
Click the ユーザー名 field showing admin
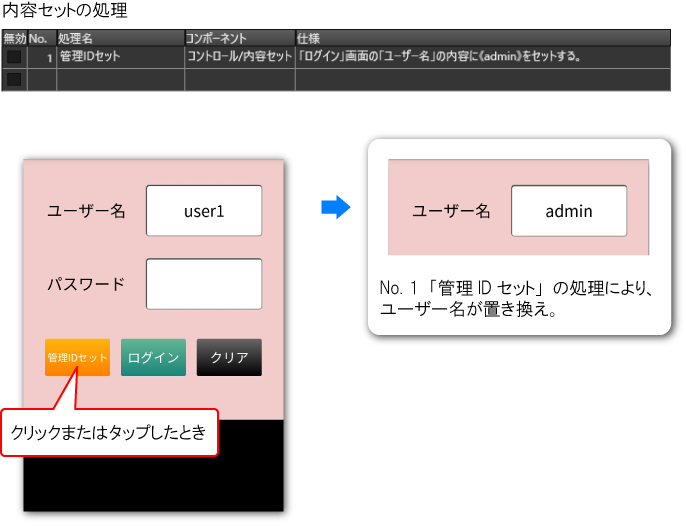[x=569, y=211]
